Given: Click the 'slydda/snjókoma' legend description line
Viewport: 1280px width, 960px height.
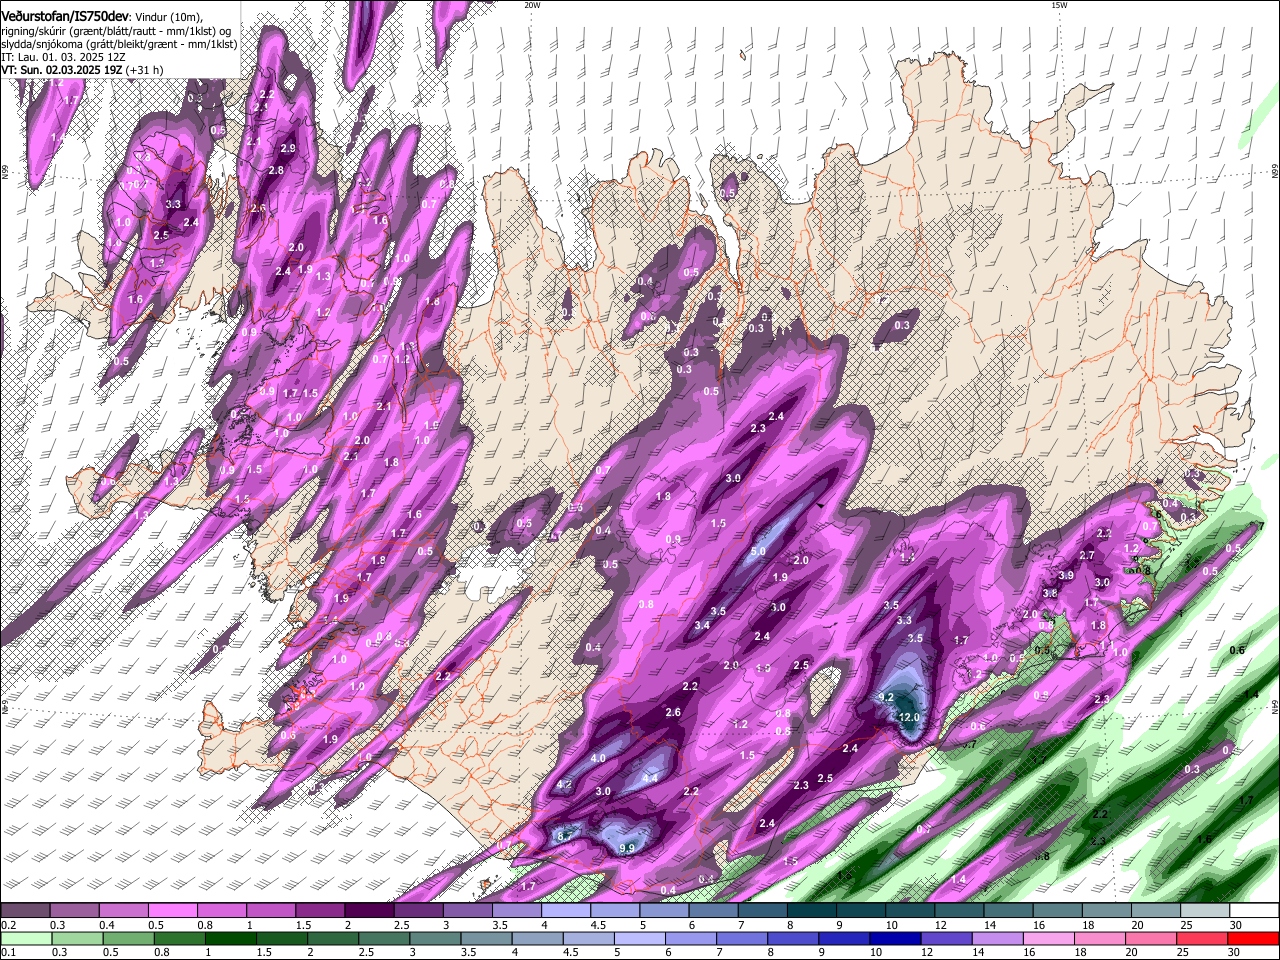Looking at the screenshot, I should [118, 44].
